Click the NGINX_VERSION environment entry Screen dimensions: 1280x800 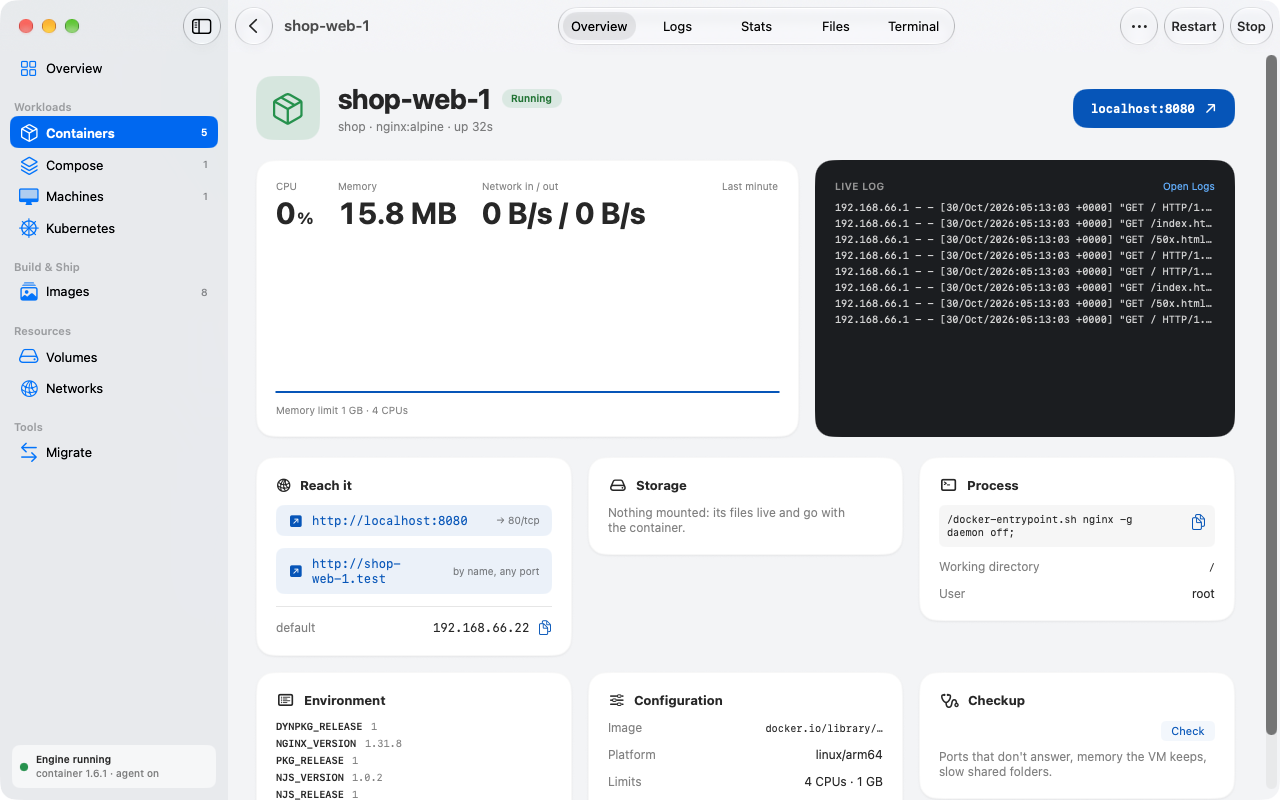click(x=339, y=744)
